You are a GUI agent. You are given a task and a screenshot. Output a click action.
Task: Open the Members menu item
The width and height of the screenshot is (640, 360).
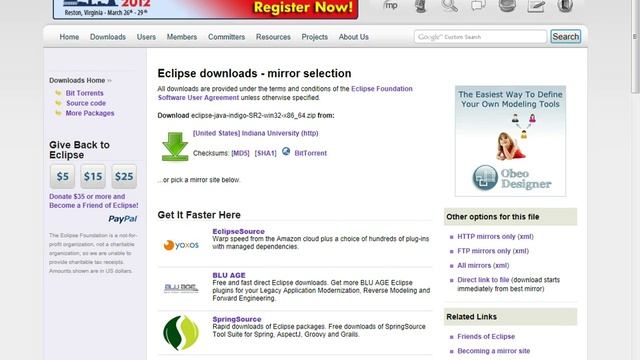182,37
